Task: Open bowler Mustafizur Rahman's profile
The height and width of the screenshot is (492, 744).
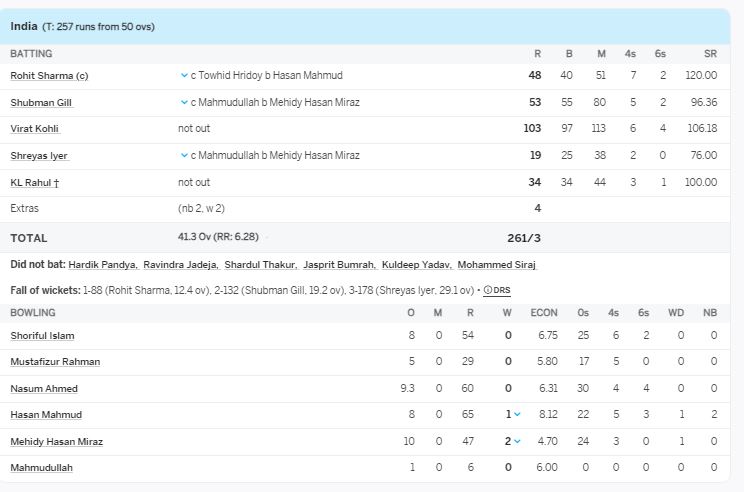Action: click(55, 361)
